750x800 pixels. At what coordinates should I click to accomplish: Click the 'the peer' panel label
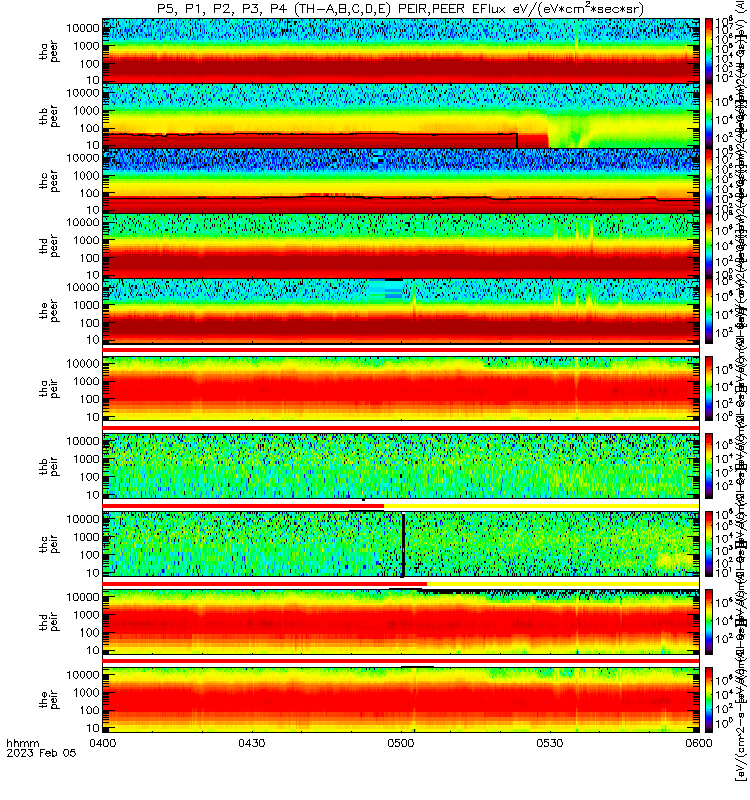(x=49, y=311)
